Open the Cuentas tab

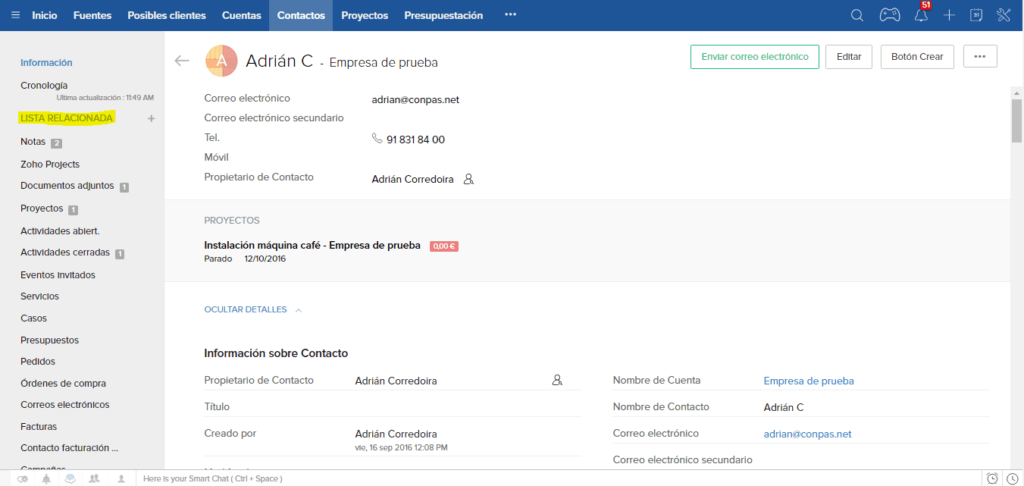coord(242,15)
